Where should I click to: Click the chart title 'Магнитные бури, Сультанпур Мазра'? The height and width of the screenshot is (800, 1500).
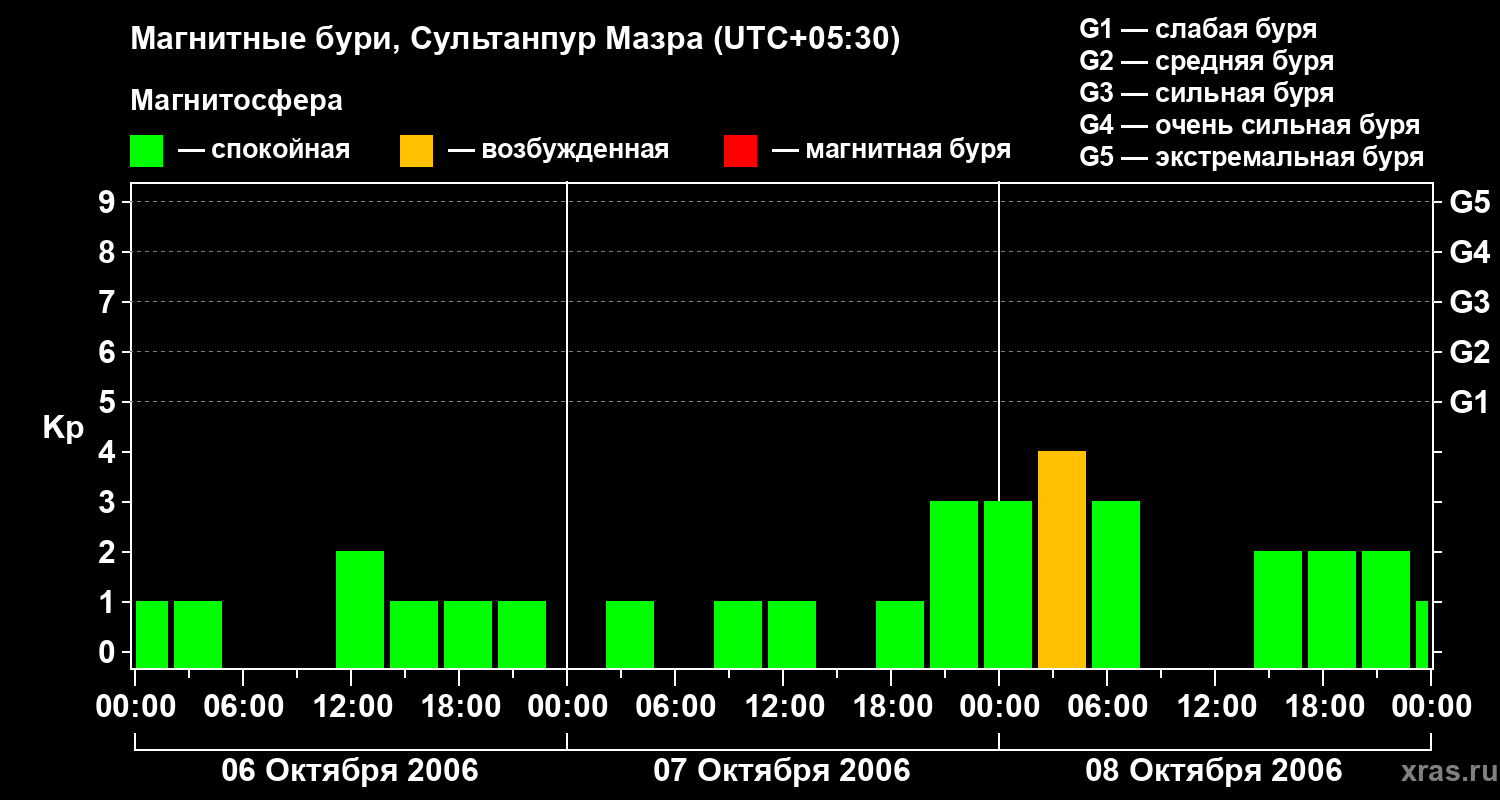click(x=415, y=40)
